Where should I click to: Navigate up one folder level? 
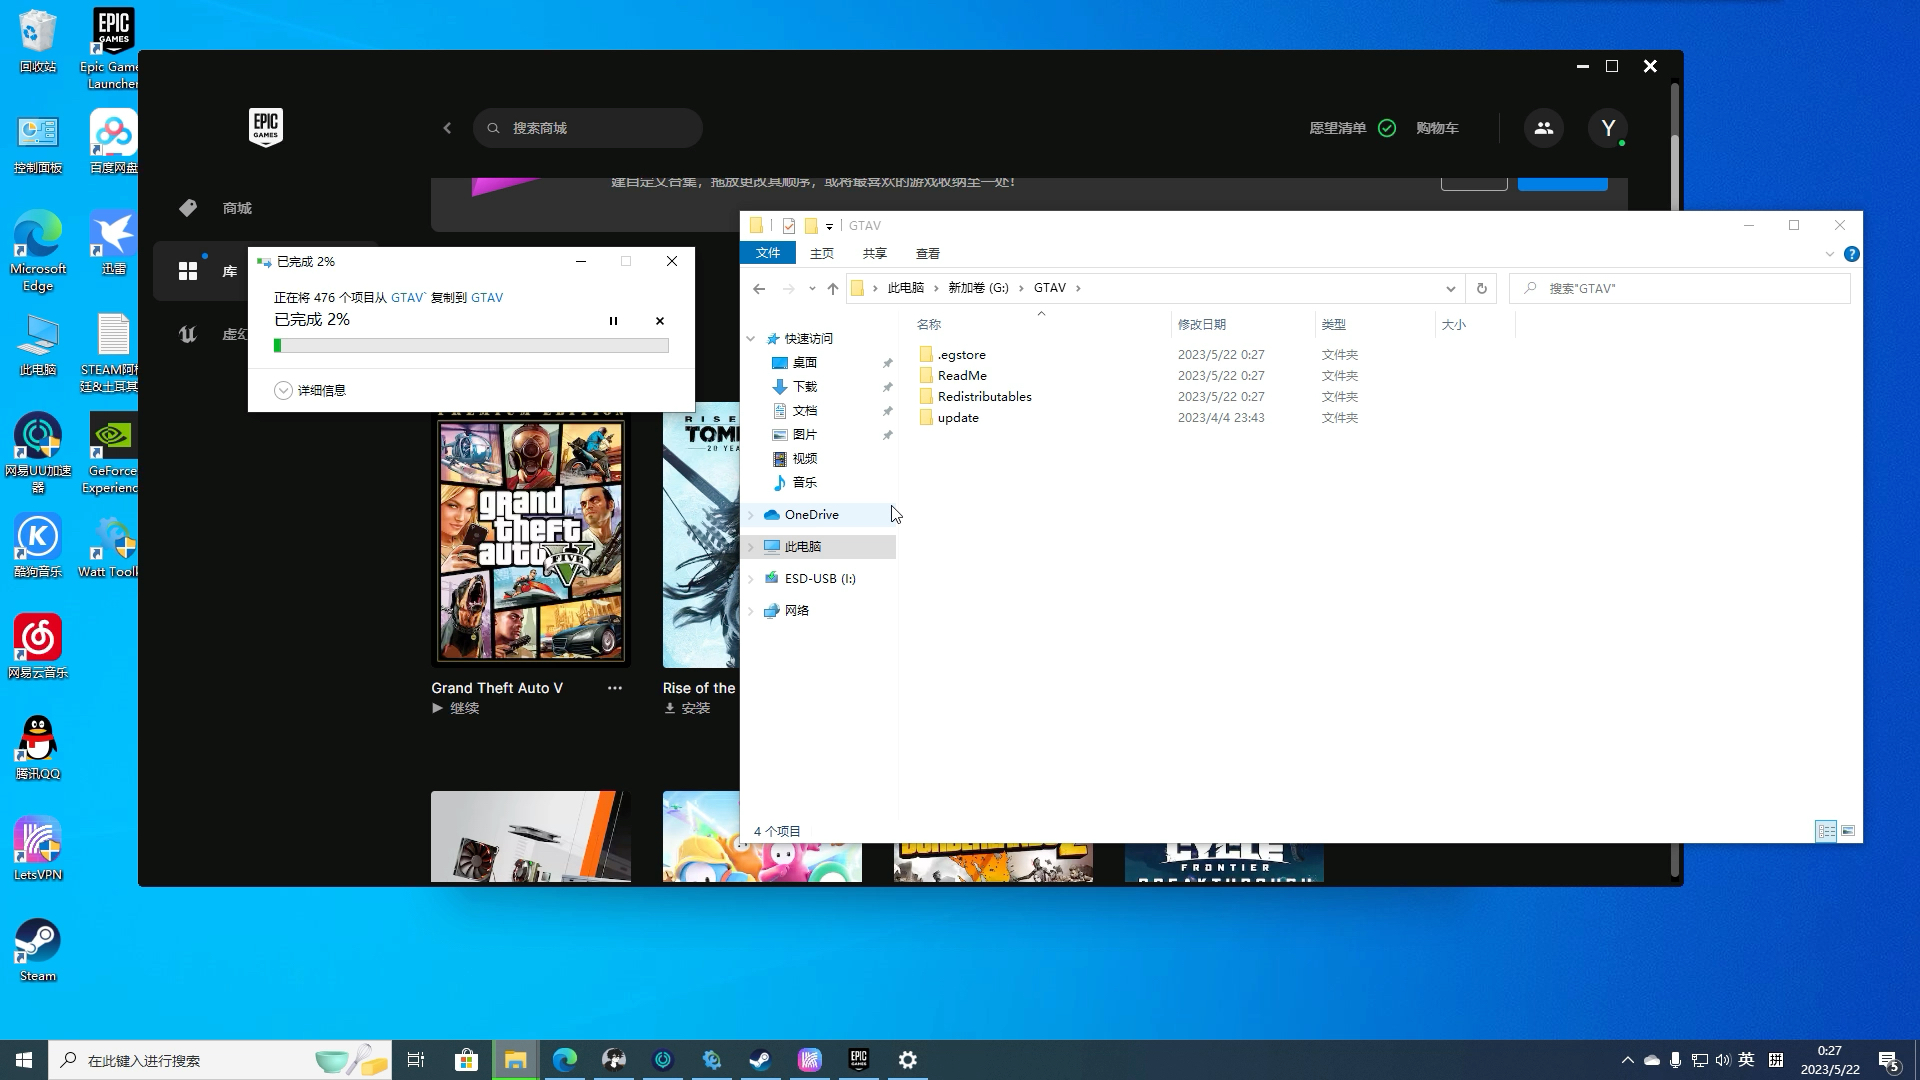tap(832, 288)
